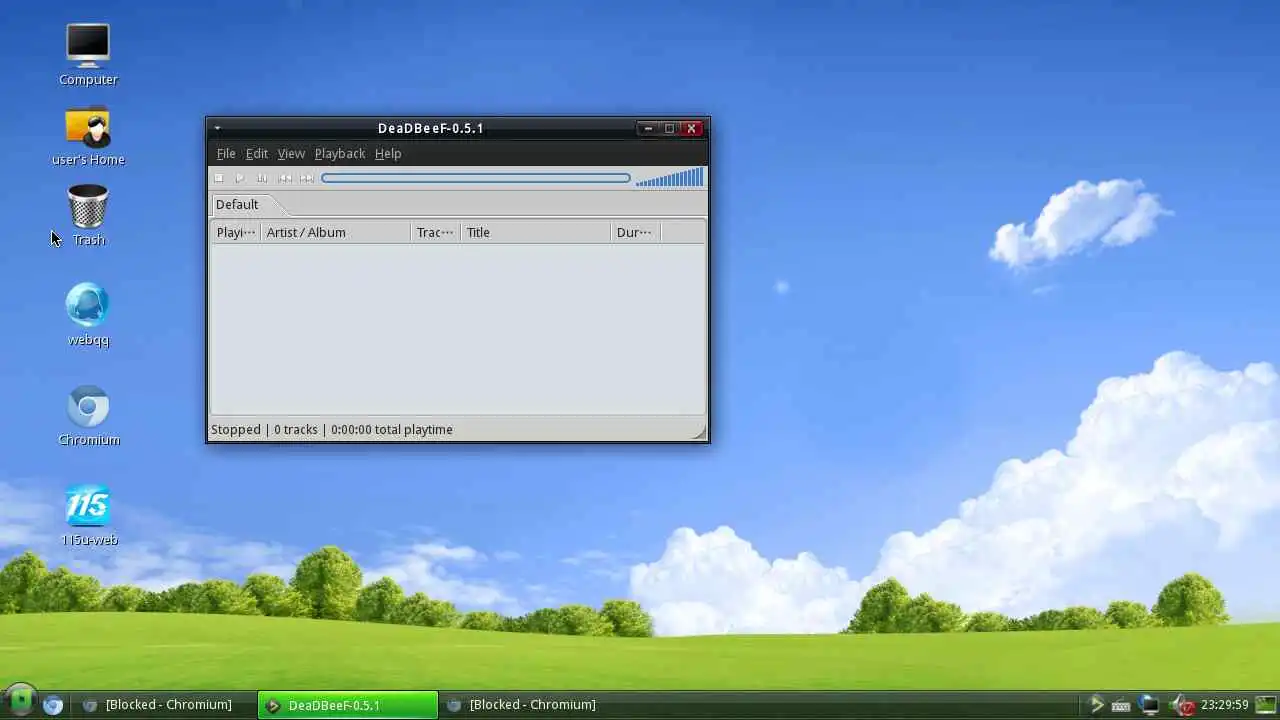Viewport: 1280px width, 720px height.
Task: Select the webqq desktop icon
Action: (88, 314)
